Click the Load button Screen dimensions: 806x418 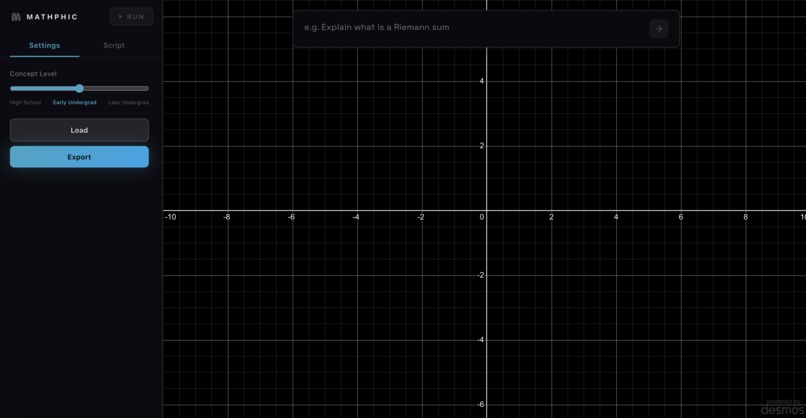click(x=79, y=130)
